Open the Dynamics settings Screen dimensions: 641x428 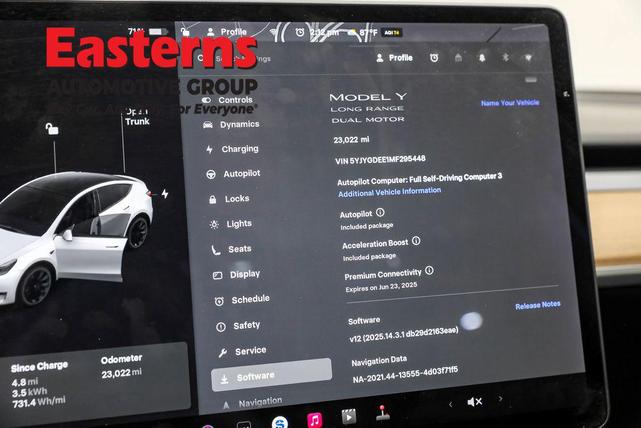(x=231, y=124)
